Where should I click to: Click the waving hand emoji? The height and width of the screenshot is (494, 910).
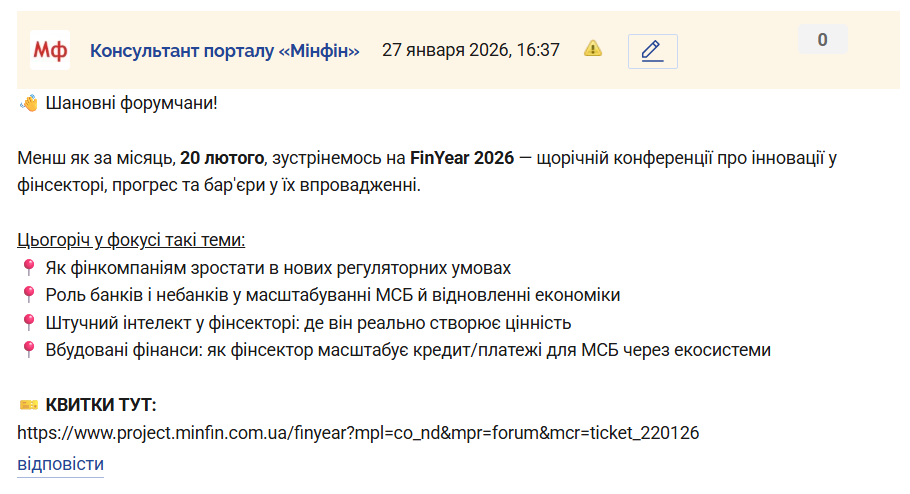click(29, 103)
